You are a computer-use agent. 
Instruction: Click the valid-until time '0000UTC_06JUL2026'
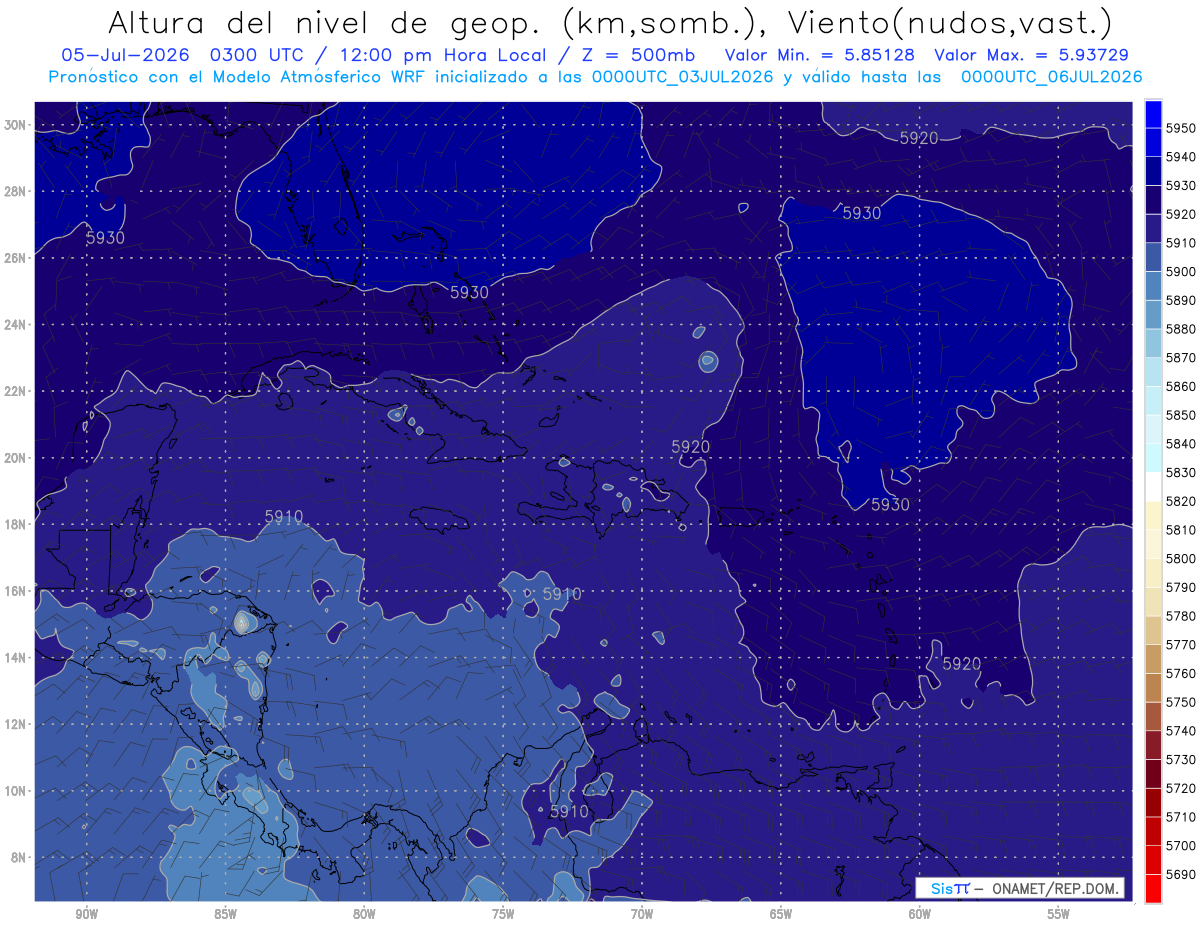1051,76
